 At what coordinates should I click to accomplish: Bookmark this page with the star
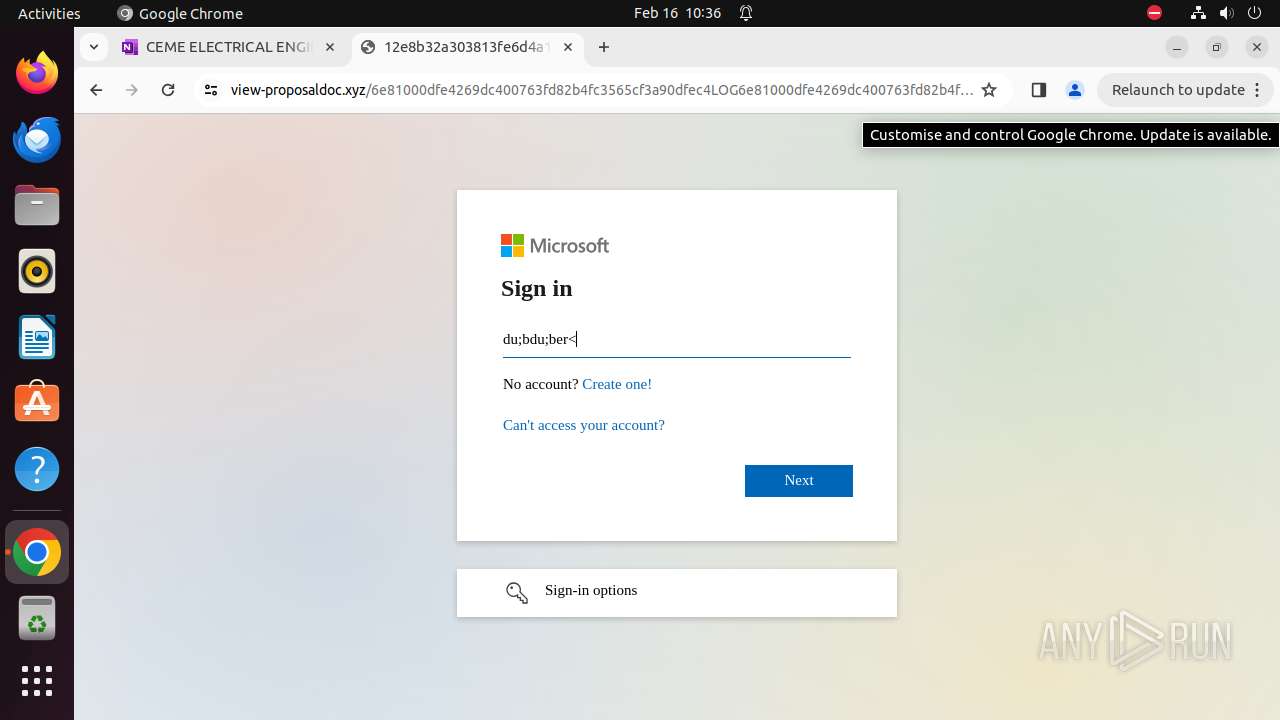pos(989,90)
